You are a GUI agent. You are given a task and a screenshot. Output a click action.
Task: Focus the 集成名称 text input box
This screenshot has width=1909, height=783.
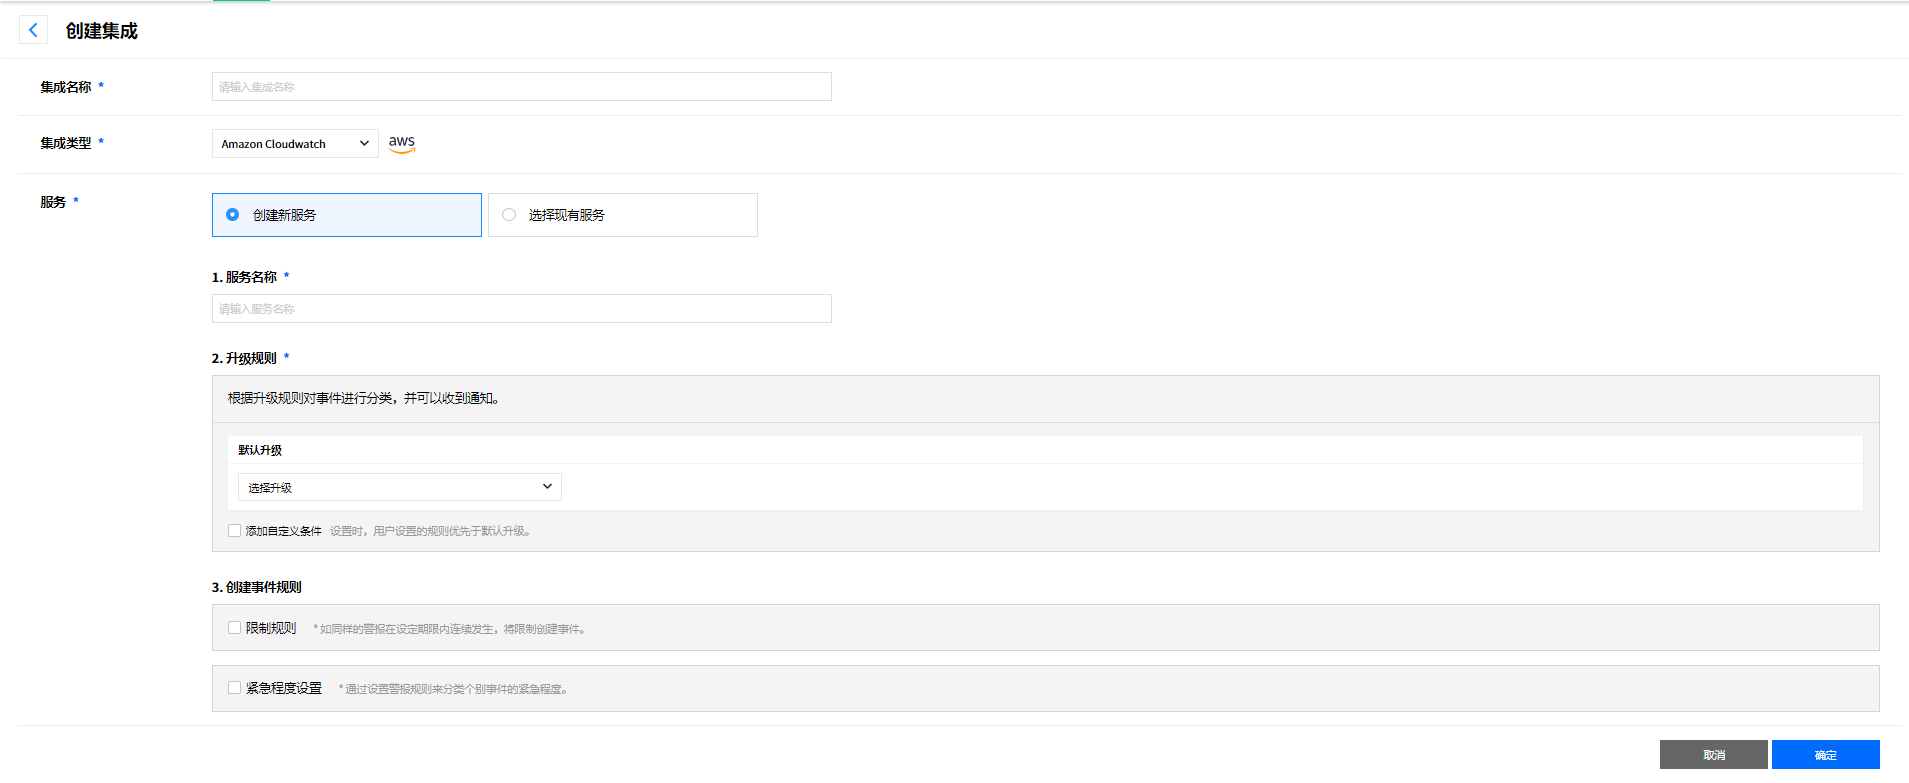point(521,87)
